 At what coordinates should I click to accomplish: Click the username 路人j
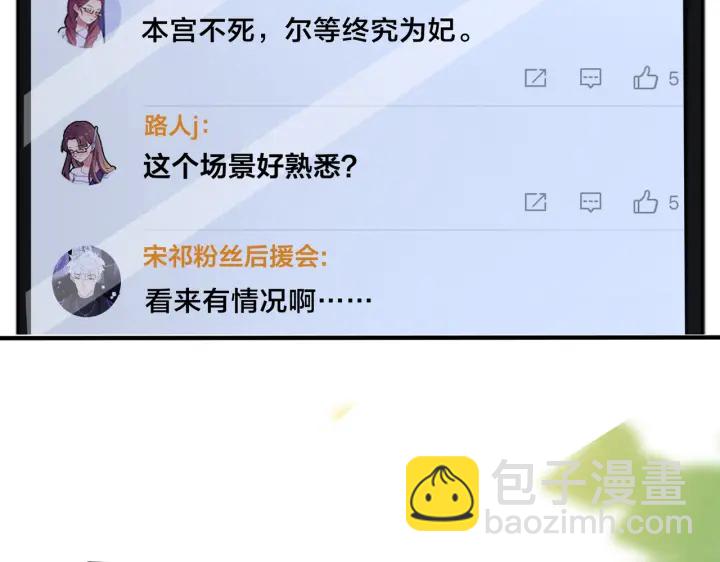pos(176,125)
